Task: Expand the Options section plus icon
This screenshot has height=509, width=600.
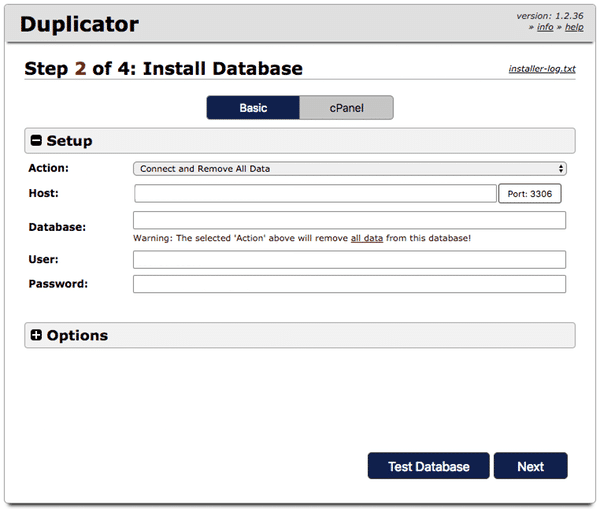Action: (x=36, y=335)
